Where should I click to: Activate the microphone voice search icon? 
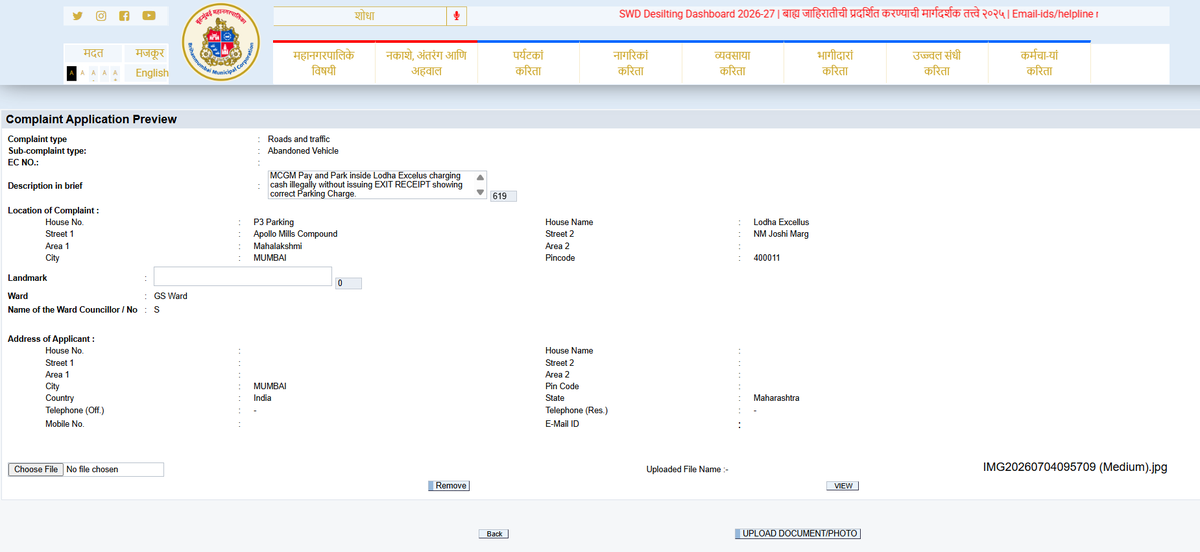456,16
